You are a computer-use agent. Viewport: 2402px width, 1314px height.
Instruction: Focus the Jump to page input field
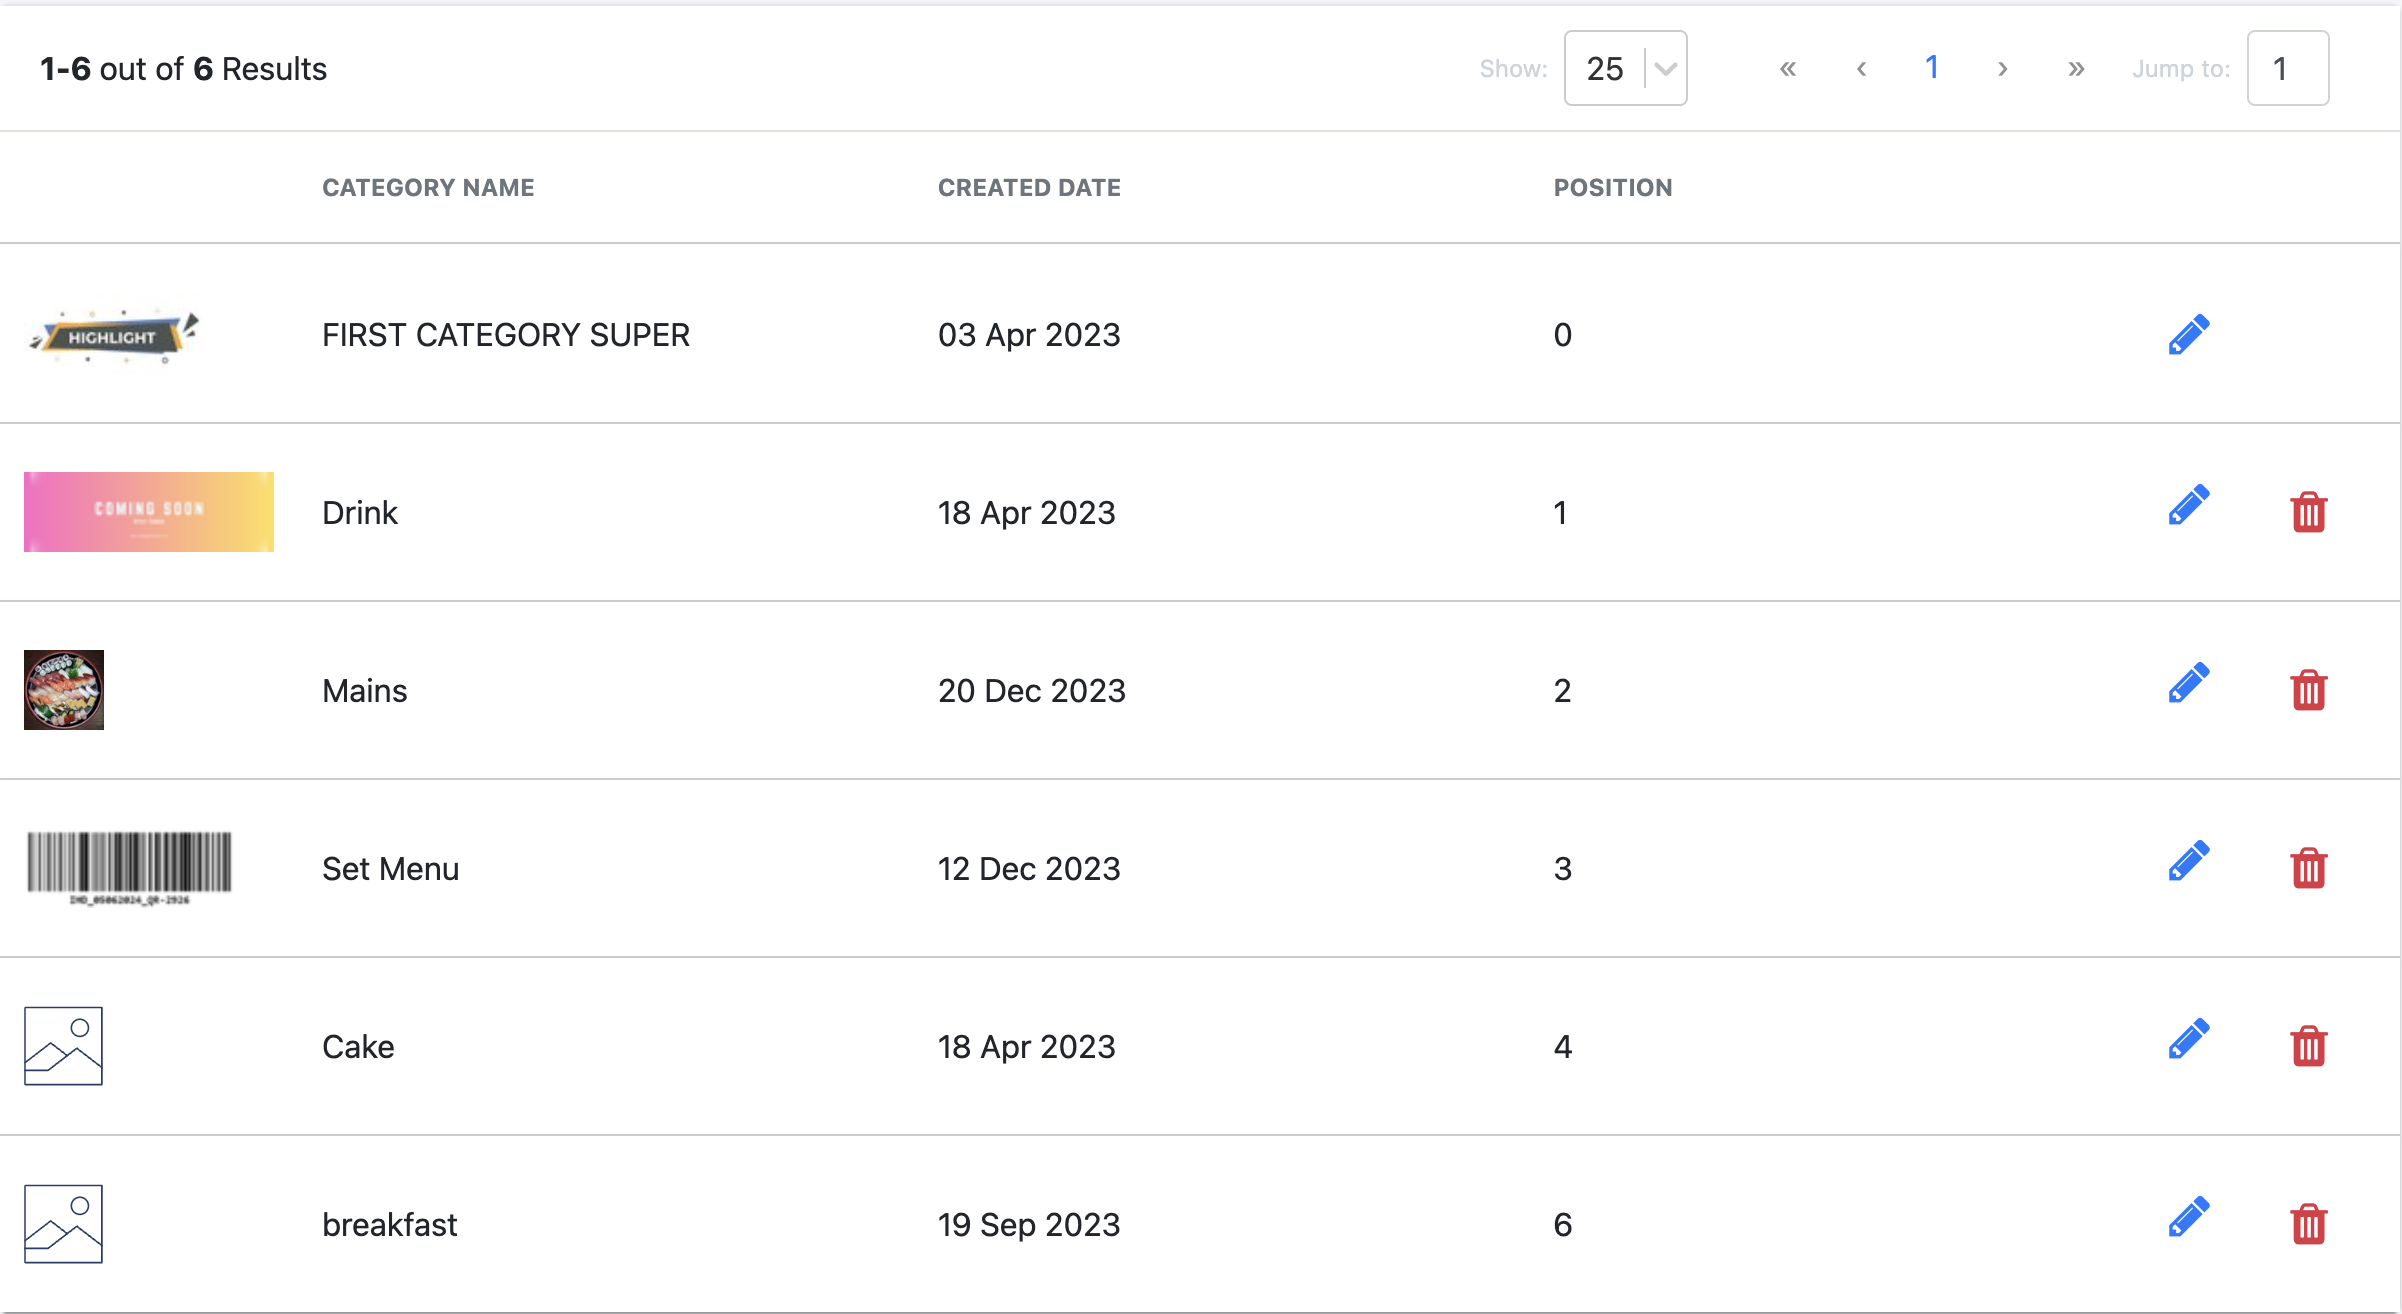coord(2287,68)
